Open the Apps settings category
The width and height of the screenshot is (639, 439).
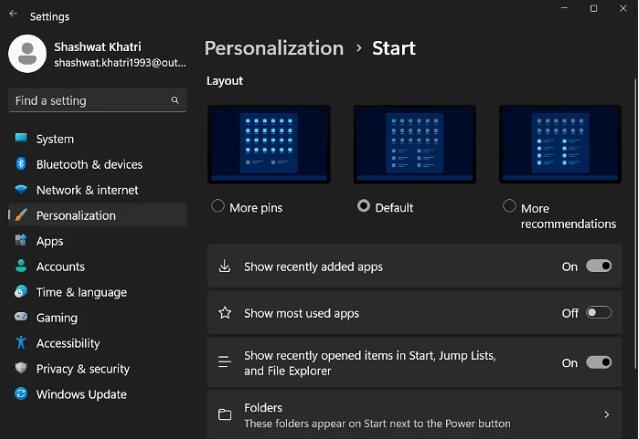click(97, 241)
